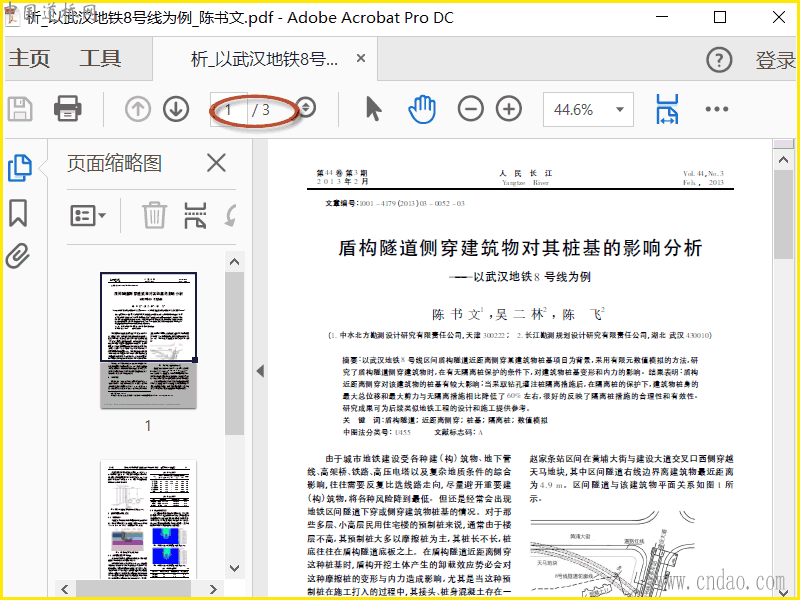
Task: Select the 析_以武汉地铁8号 document tab
Action: 264,59
